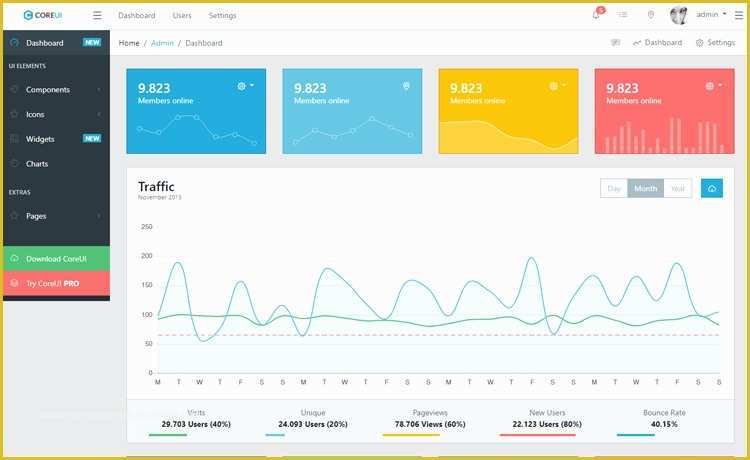Screen dimensions: 750x460
Task: Open the admin user dropdown
Action: point(711,15)
